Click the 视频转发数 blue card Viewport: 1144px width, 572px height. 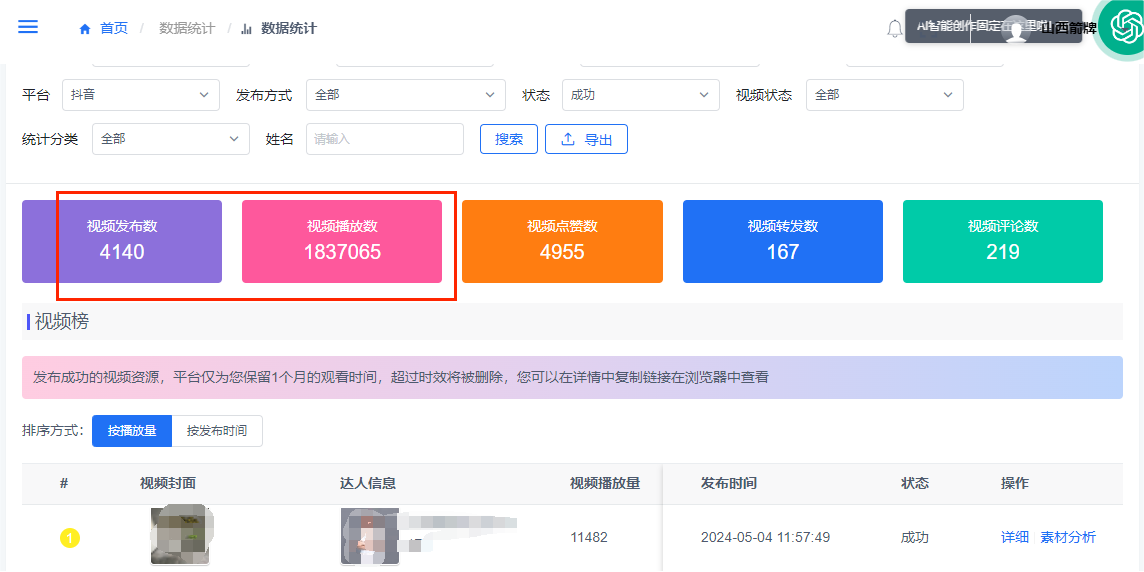[783, 241]
